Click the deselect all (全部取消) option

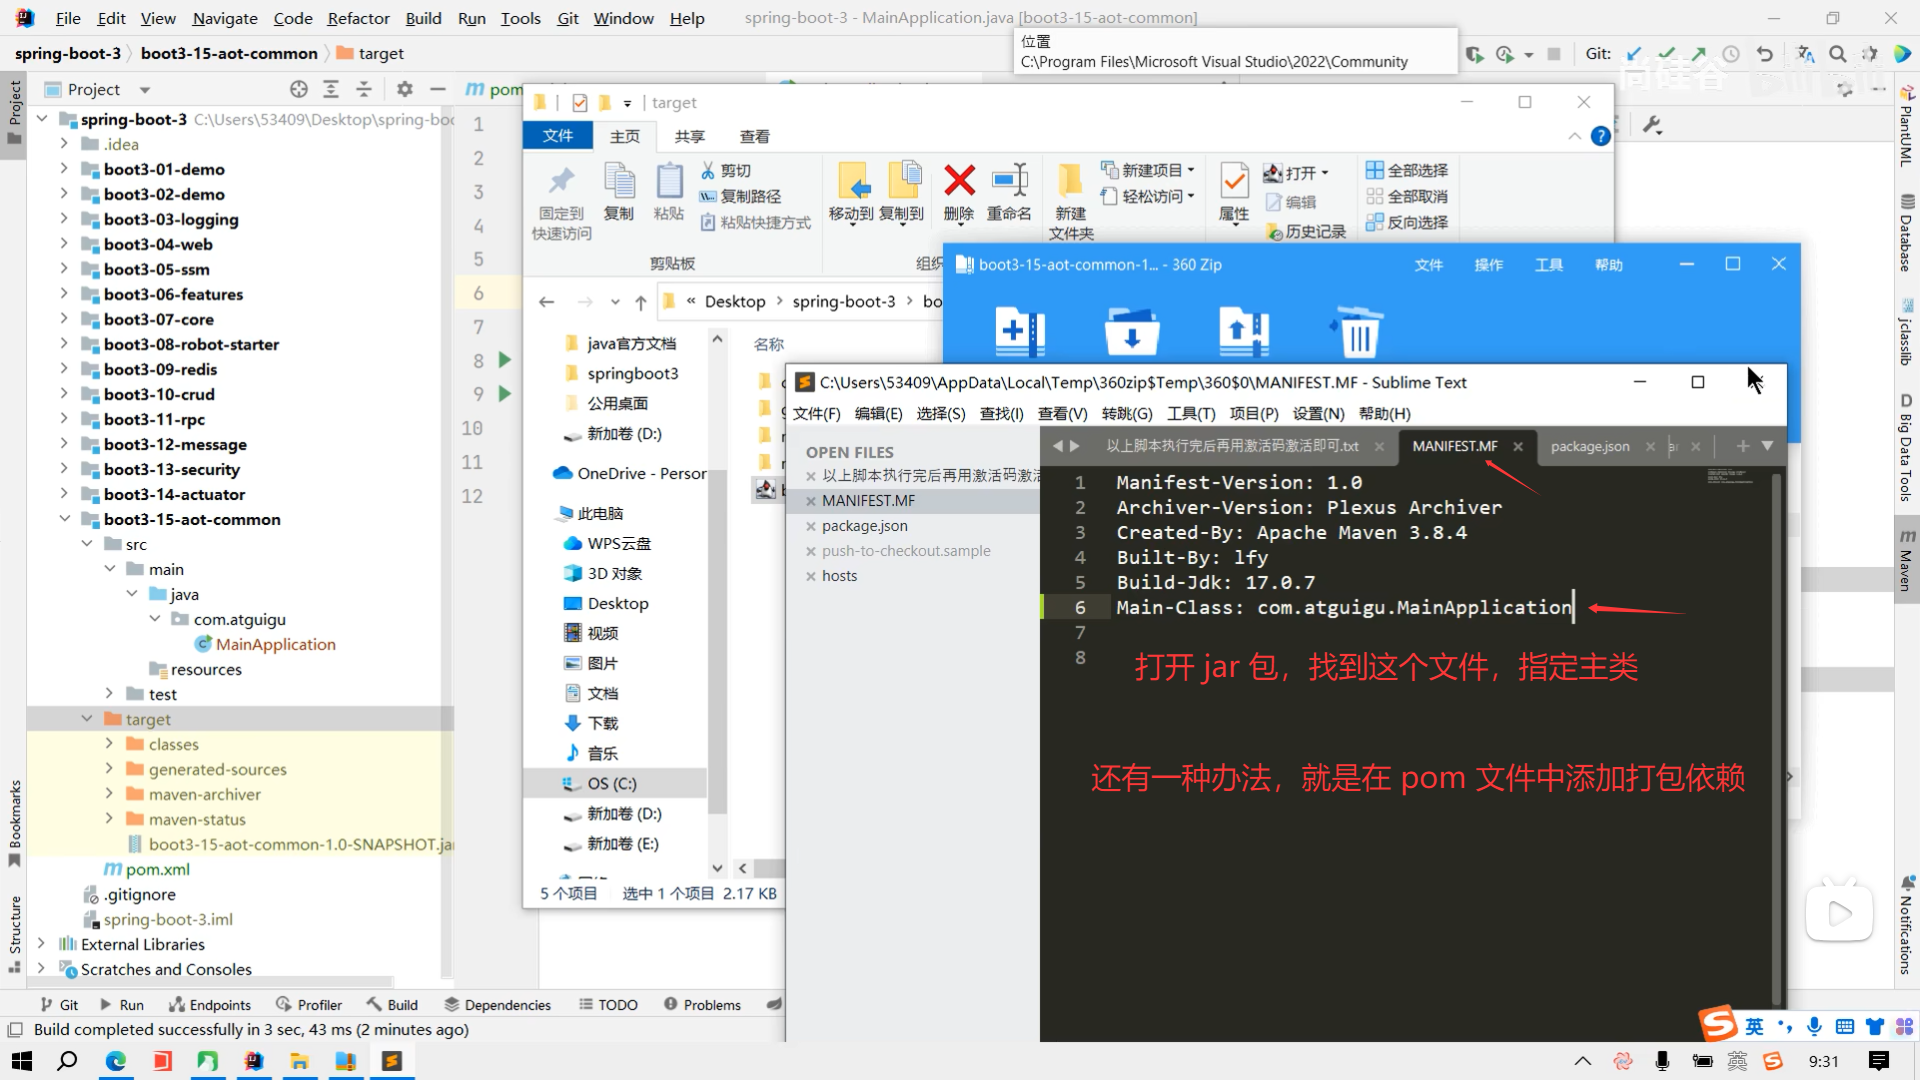(x=1407, y=196)
